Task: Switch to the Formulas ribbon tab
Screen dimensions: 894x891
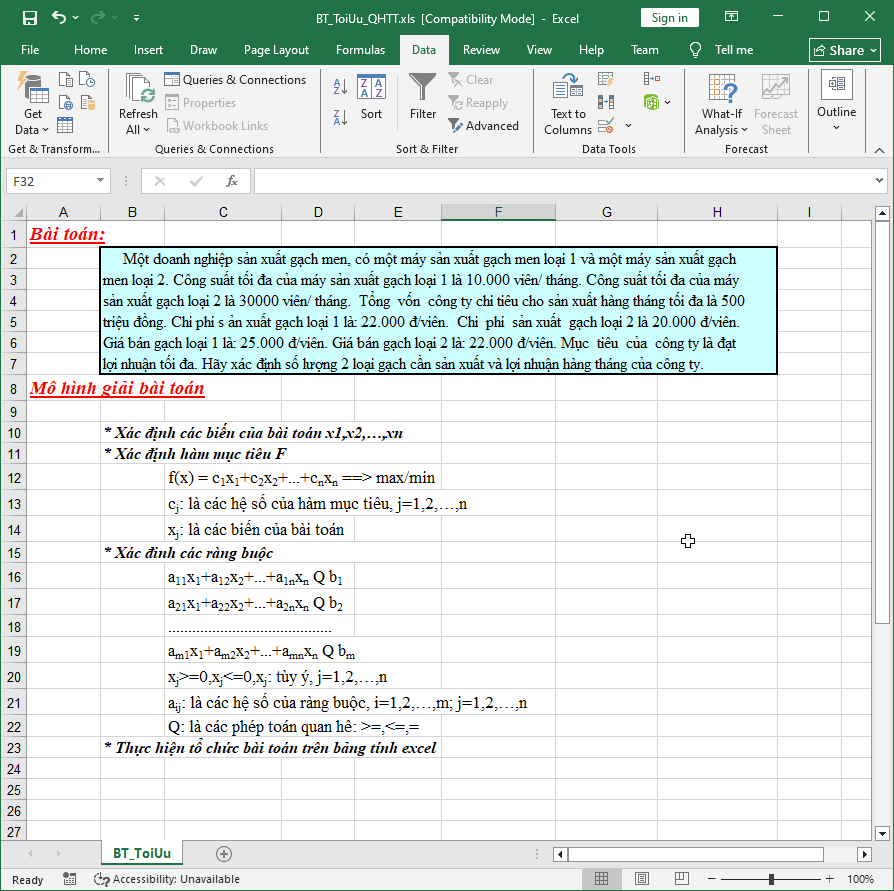Action: click(x=360, y=49)
